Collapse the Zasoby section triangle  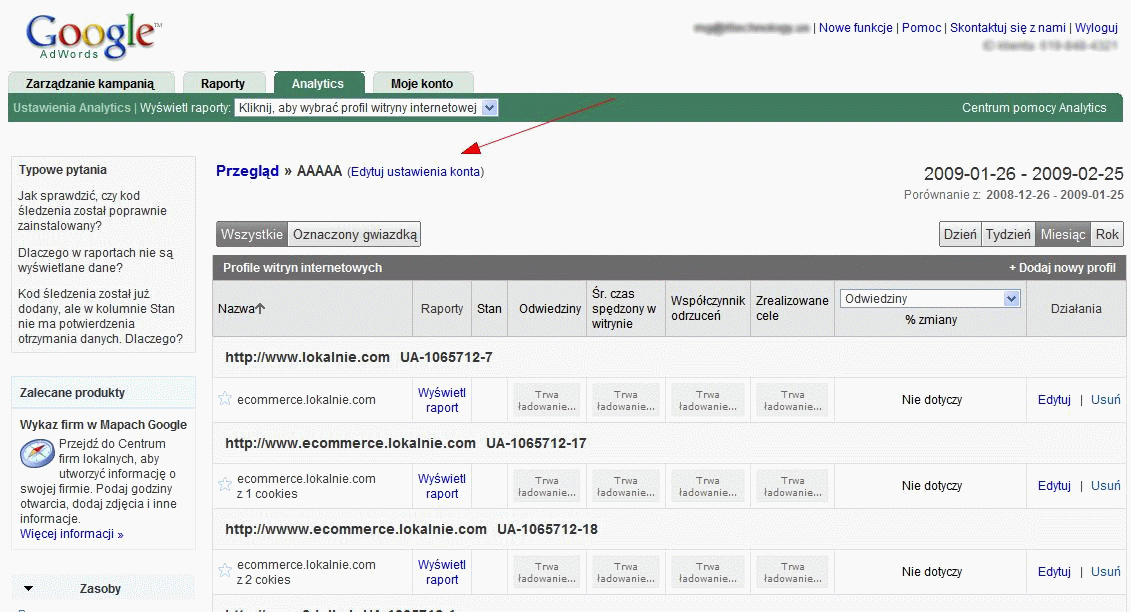click(29, 589)
